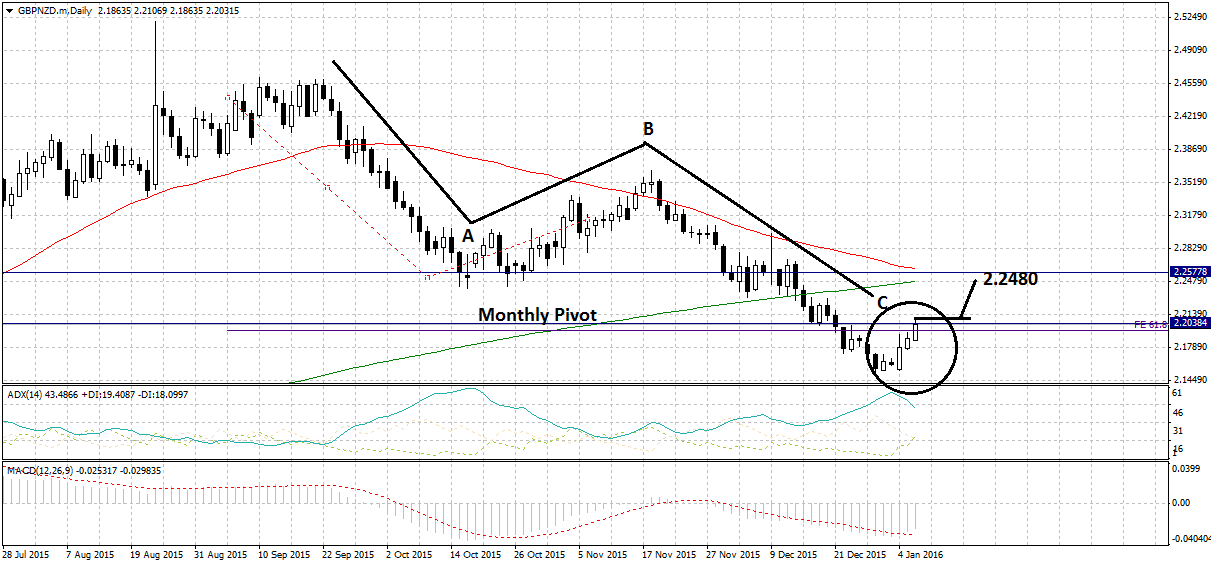Viewport: 1211px width, 563px height.
Task: Click the FE 61.8 Fibonacci label
Action: point(1148,325)
